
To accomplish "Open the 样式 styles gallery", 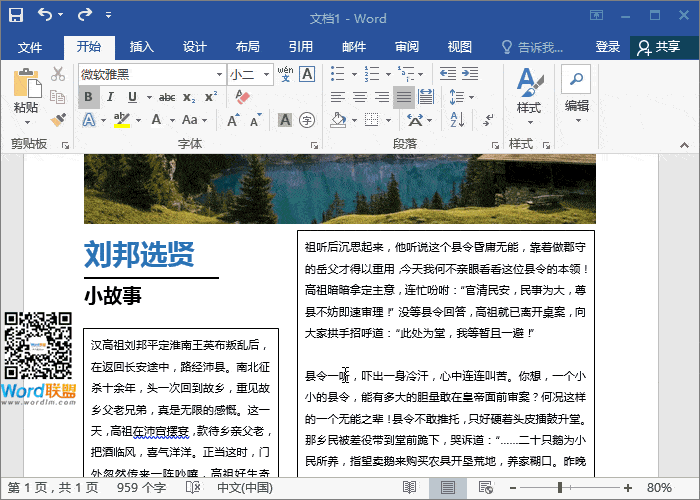I will coord(529,96).
